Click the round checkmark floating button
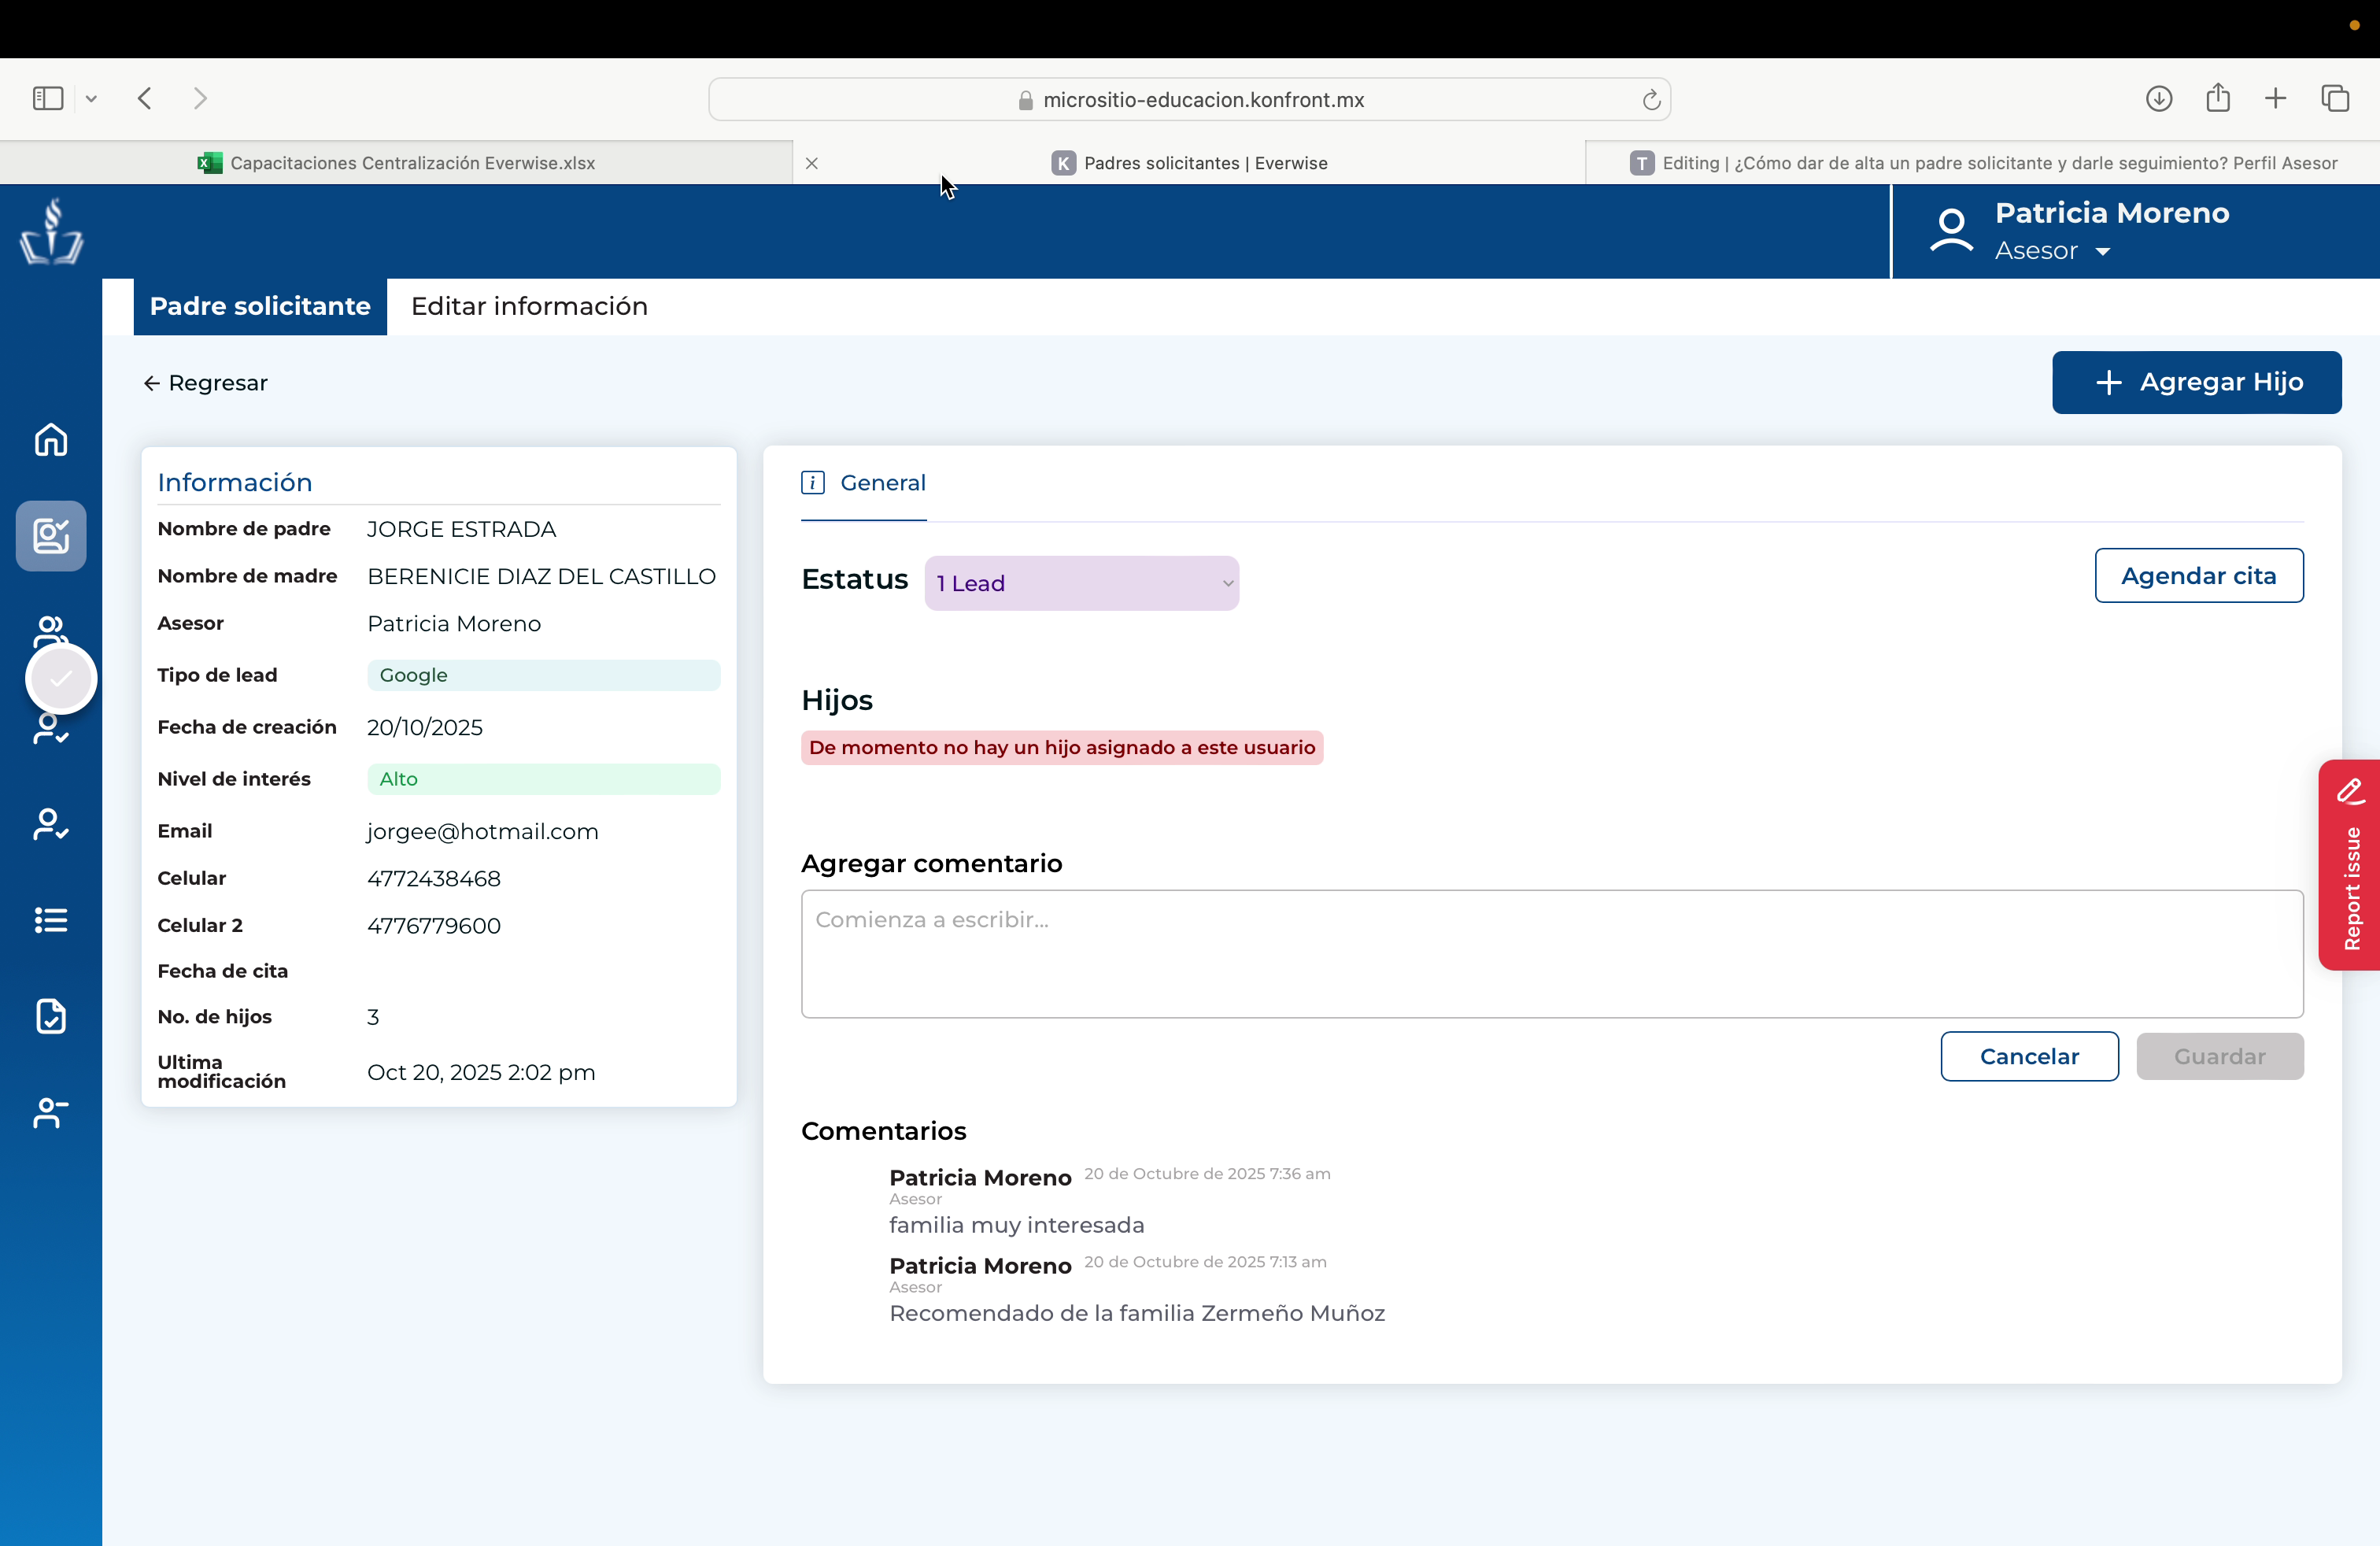Image resolution: width=2380 pixels, height=1546 pixels. [61, 679]
